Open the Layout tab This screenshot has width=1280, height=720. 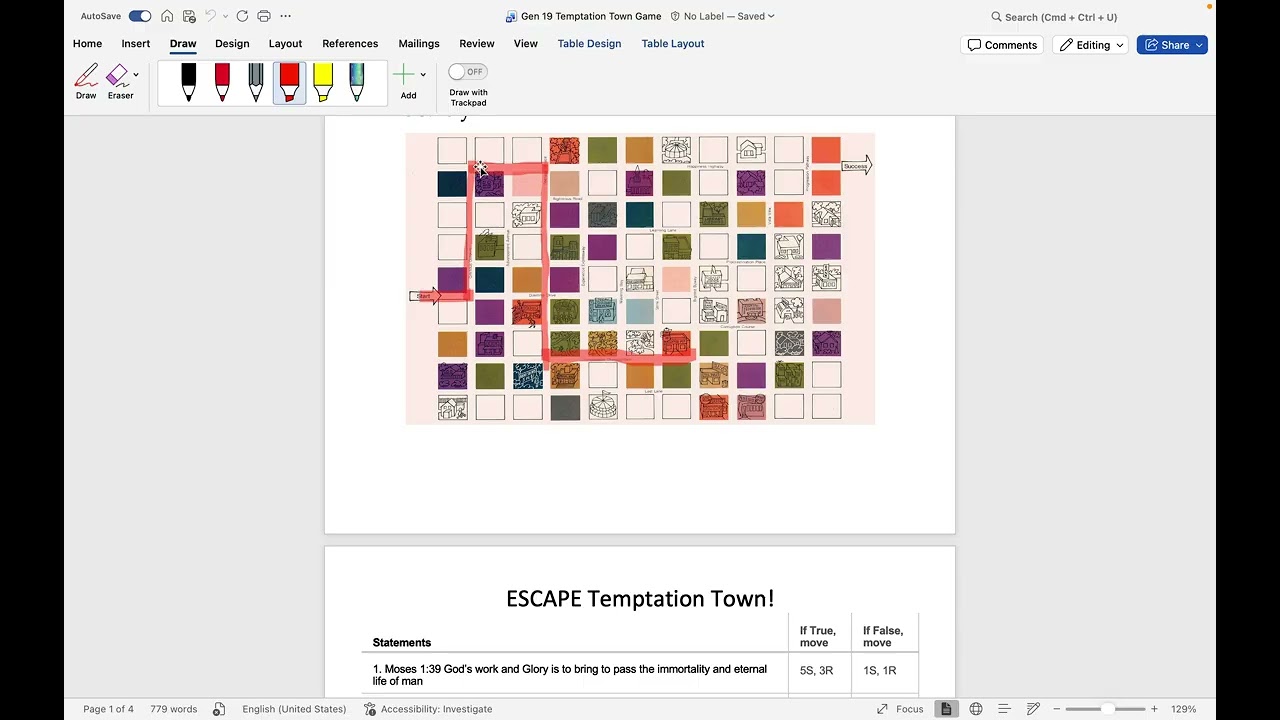(285, 44)
